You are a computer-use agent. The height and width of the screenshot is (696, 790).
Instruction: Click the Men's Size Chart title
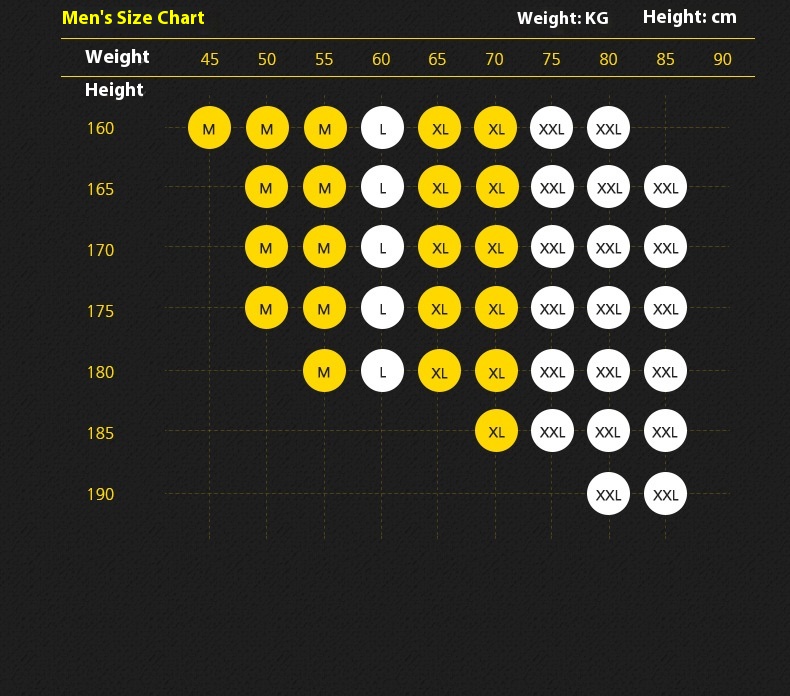pos(133,17)
